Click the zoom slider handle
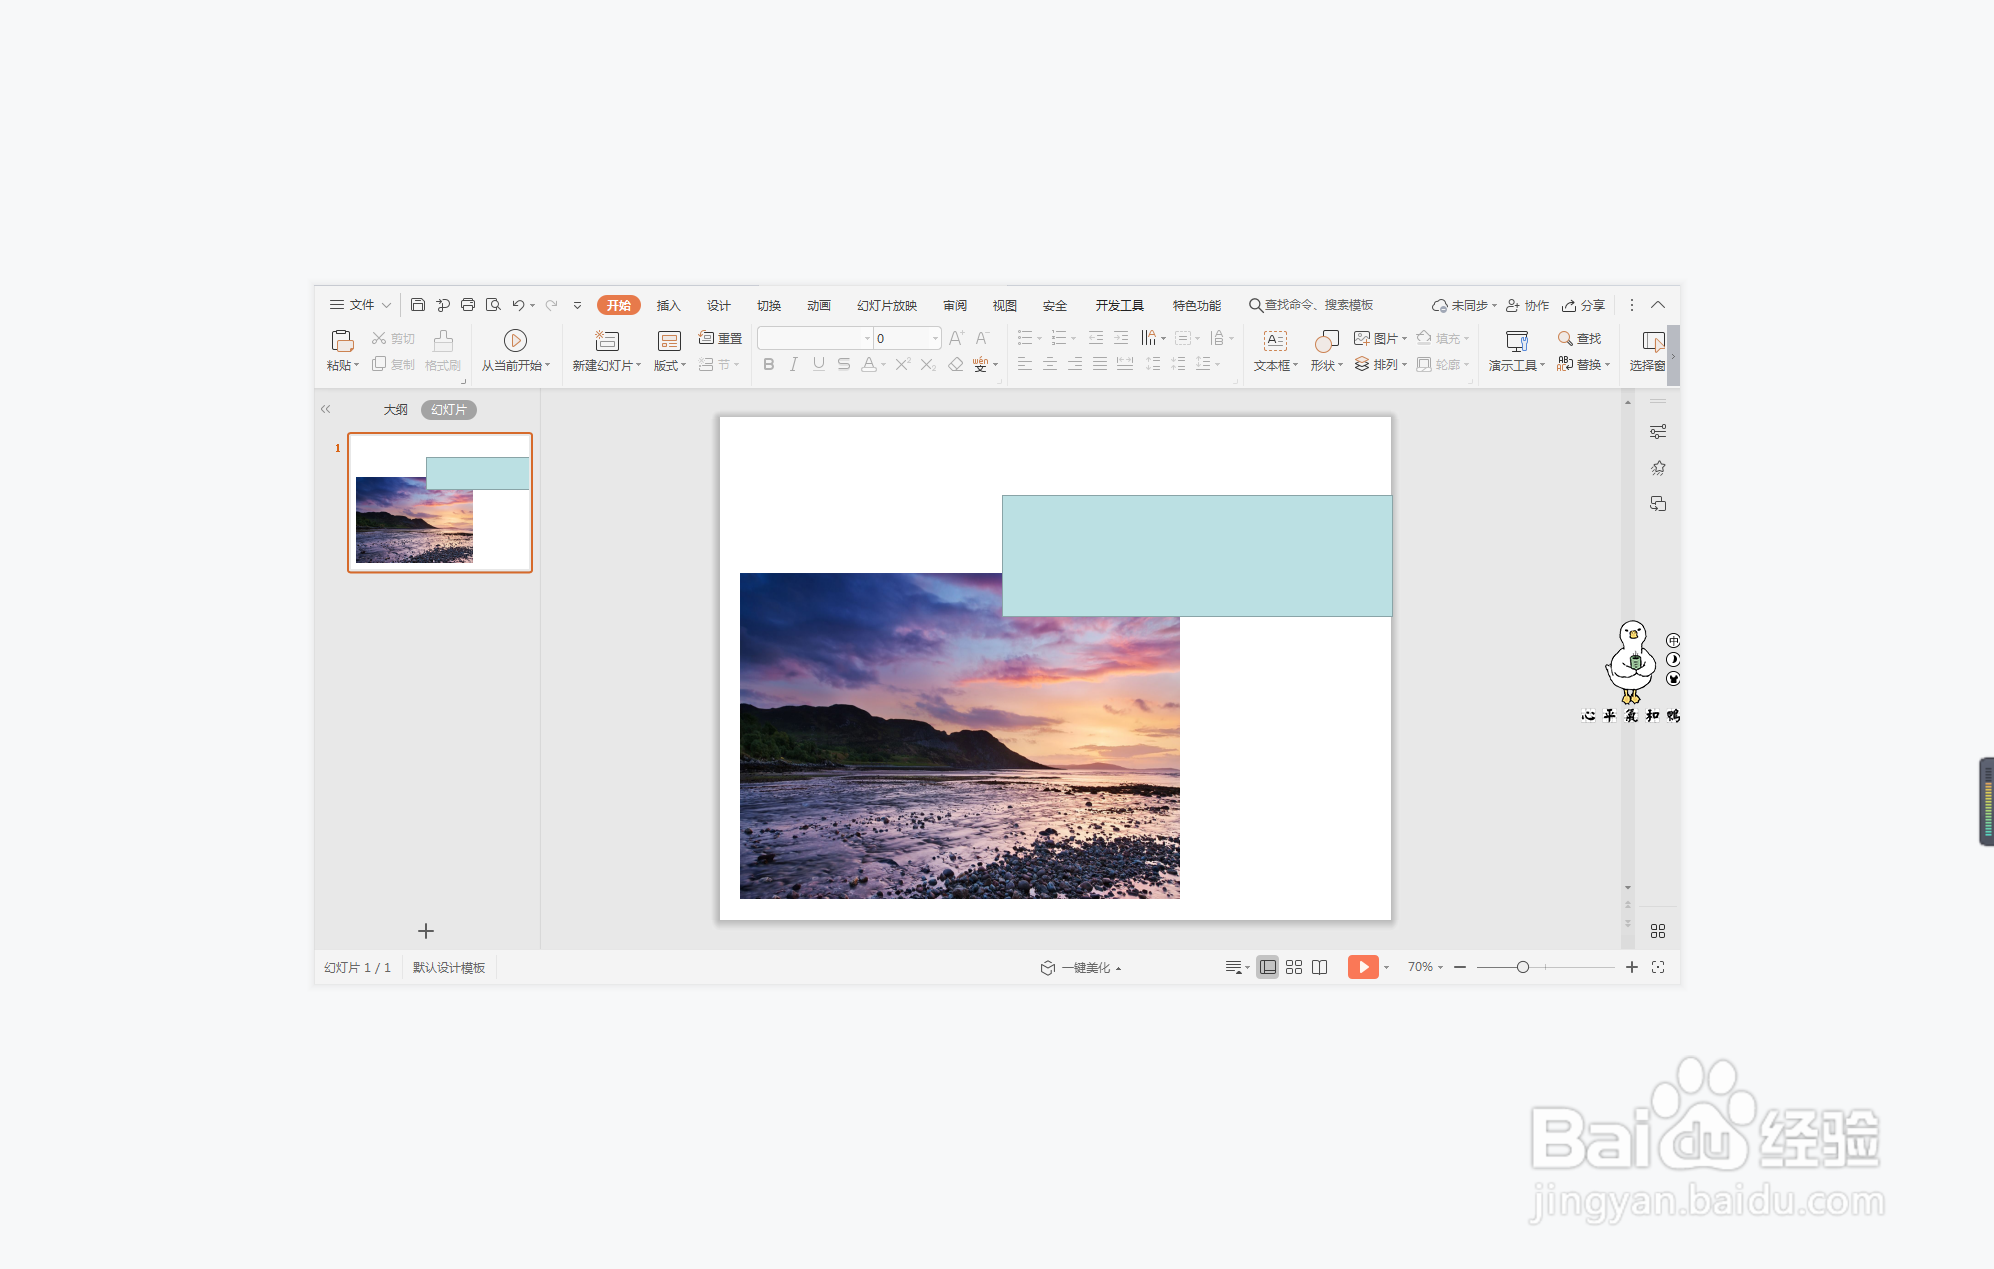1994x1269 pixels. pyautogui.click(x=1522, y=967)
